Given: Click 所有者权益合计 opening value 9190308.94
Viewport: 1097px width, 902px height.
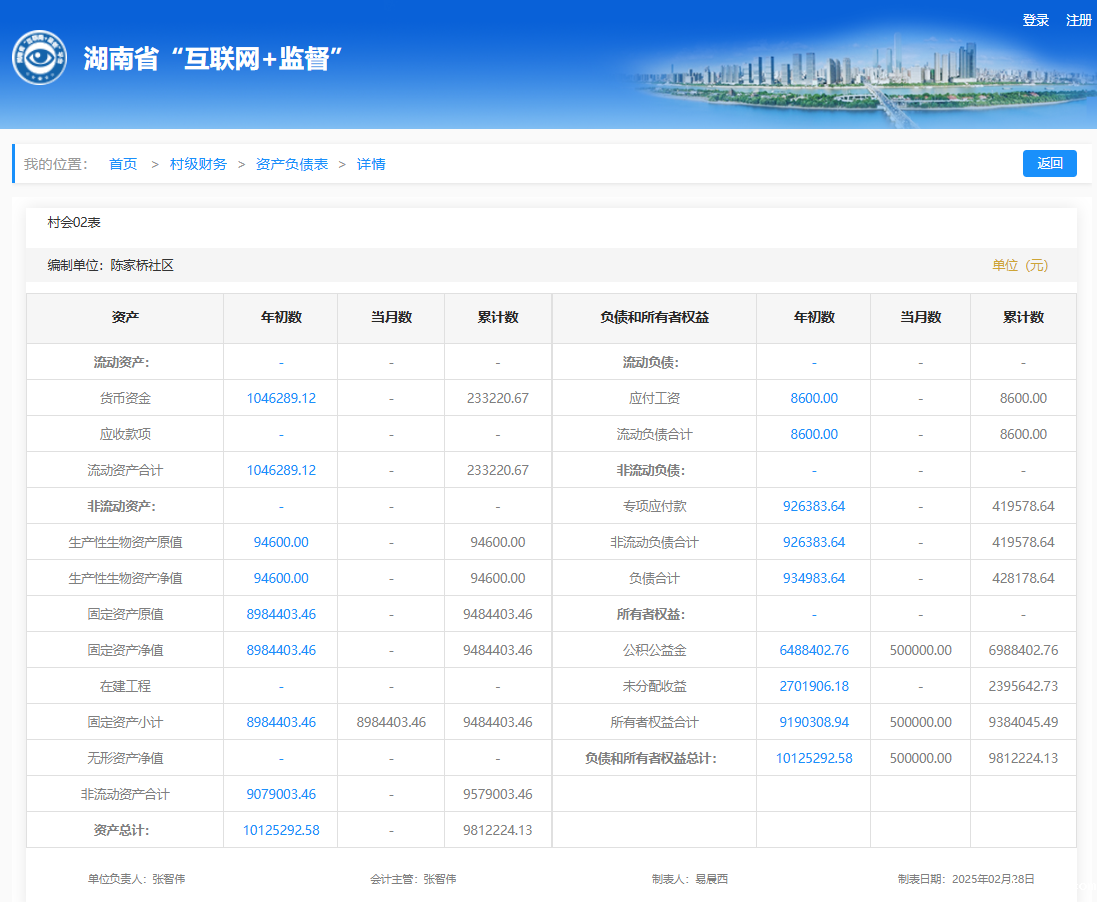Looking at the screenshot, I should (x=814, y=722).
